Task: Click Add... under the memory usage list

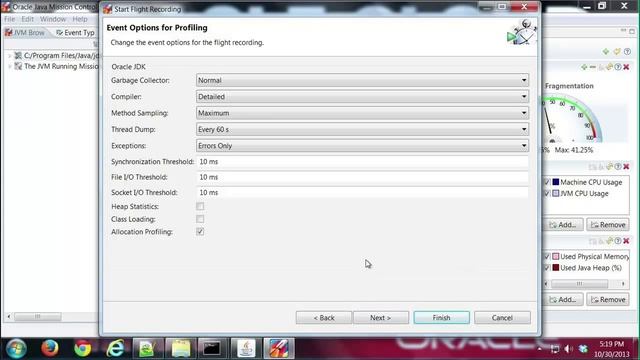Action: (x=563, y=300)
